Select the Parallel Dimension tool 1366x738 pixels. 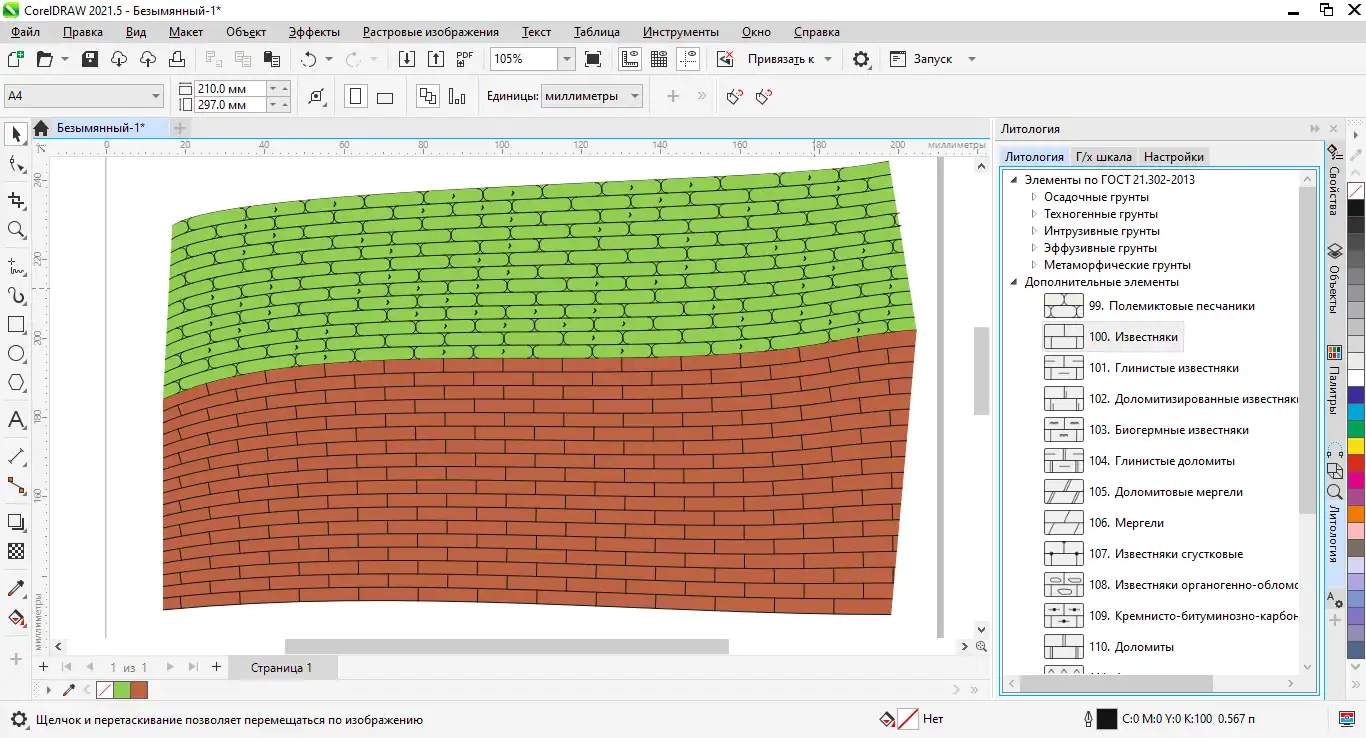(16, 456)
